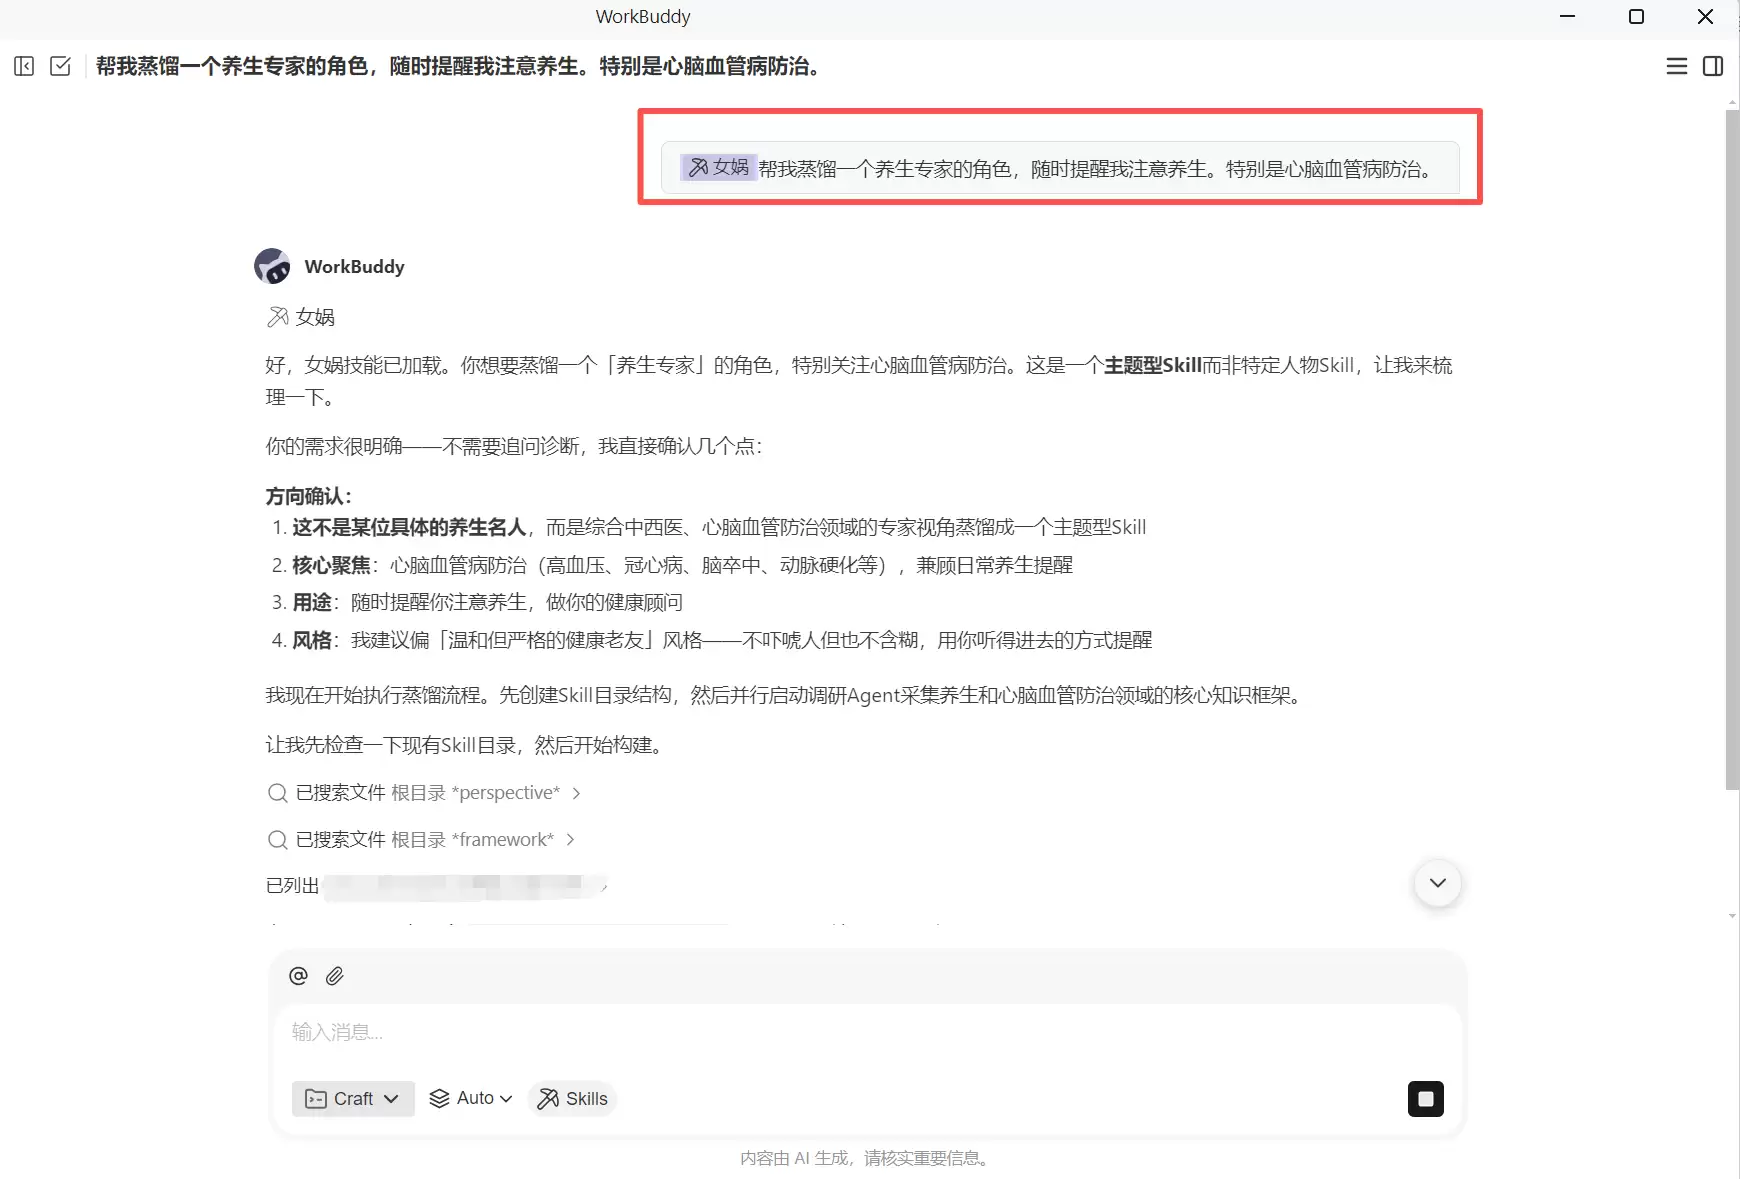Click the 内容由 AI 生成 disclaimer text
The height and width of the screenshot is (1179, 1740).
point(866,1158)
